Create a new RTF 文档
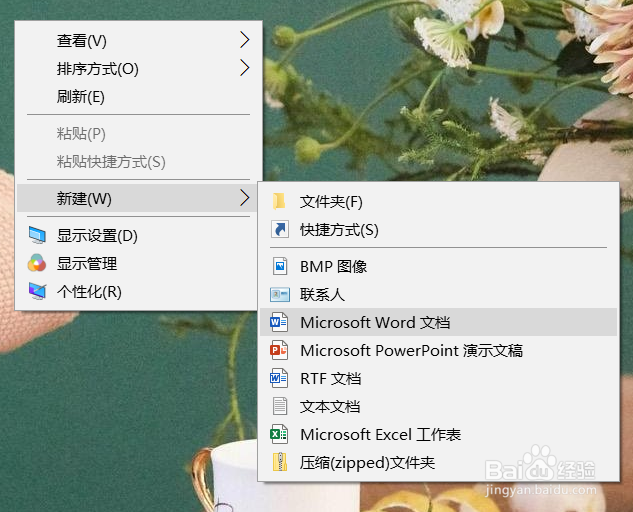The width and height of the screenshot is (633, 512). [x=438, y=378]
